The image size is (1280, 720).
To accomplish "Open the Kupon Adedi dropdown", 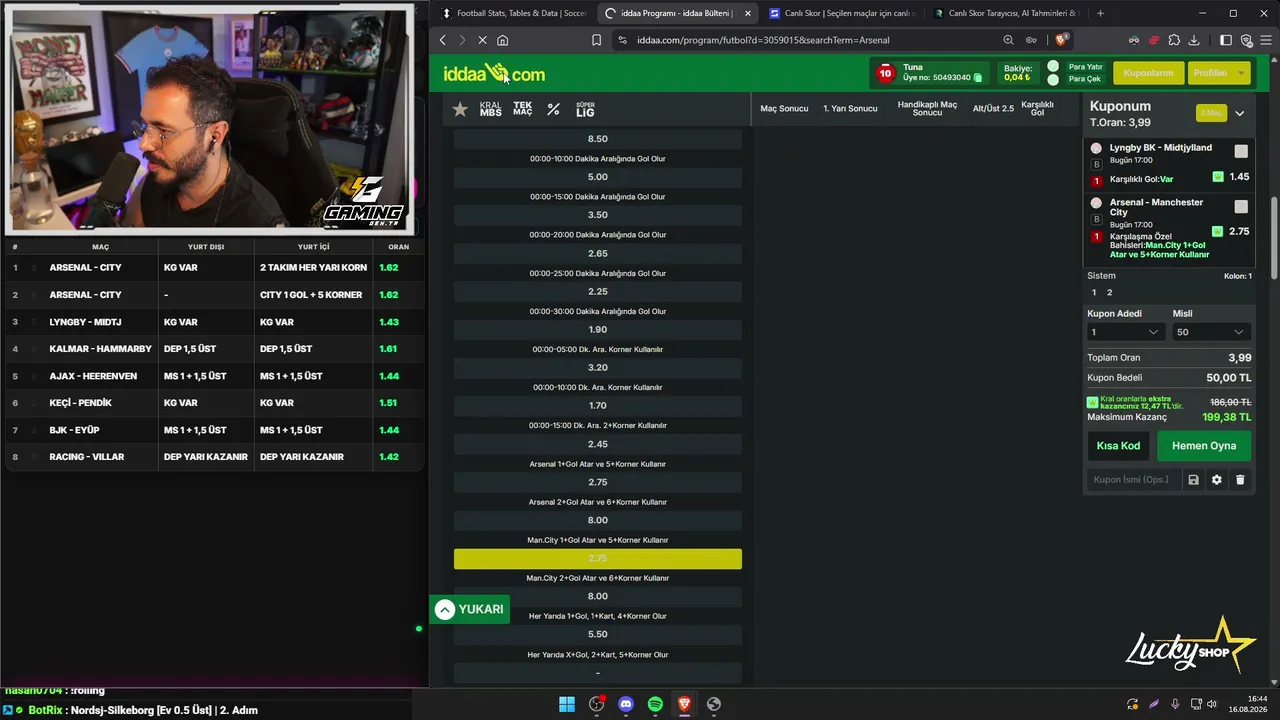I will pyautogui.click(x=1125, y=332).
